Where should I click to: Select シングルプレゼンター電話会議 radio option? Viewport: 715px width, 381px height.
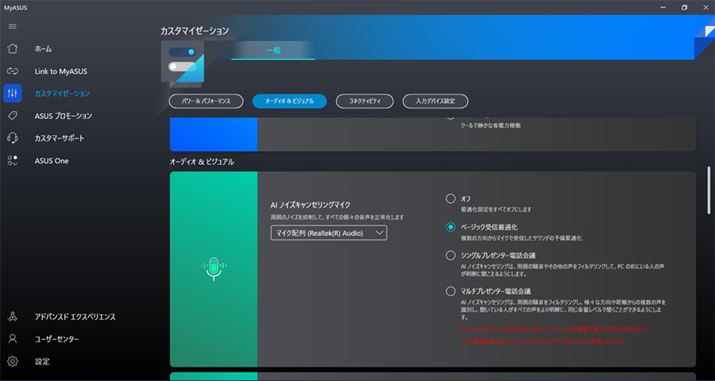tap(451, 255)
